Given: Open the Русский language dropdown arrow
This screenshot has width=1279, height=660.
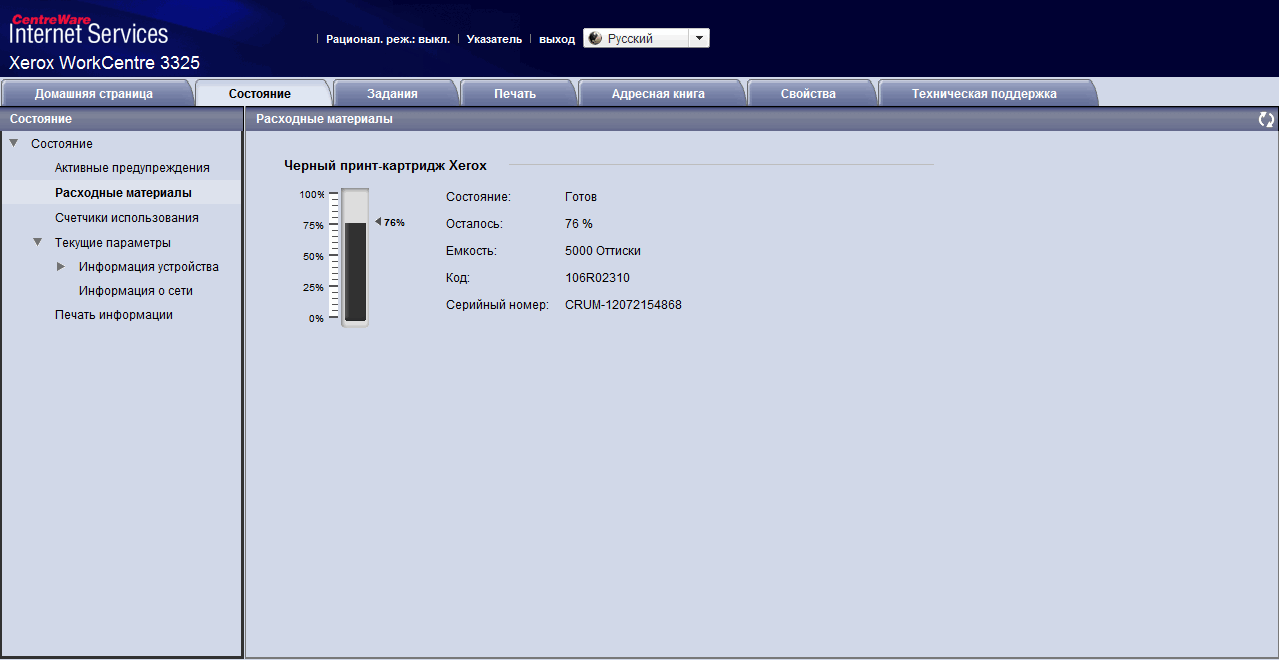Looking at the screenshot, I should click(x=699, y=38).
